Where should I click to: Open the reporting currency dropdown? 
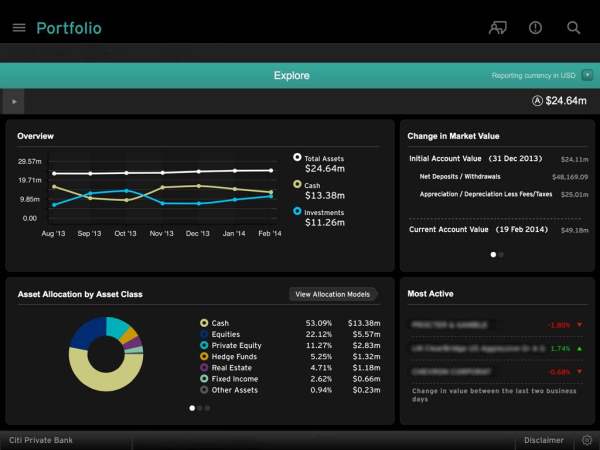coord(587,75)
